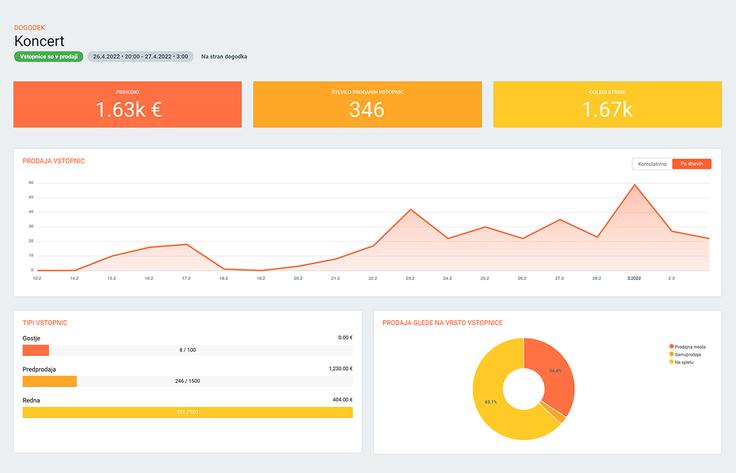Image resolution: width=736 pixels, height=473 pixels.
Task: Click the 23.2 peak point on chart
Action: [x=410, y=210]
